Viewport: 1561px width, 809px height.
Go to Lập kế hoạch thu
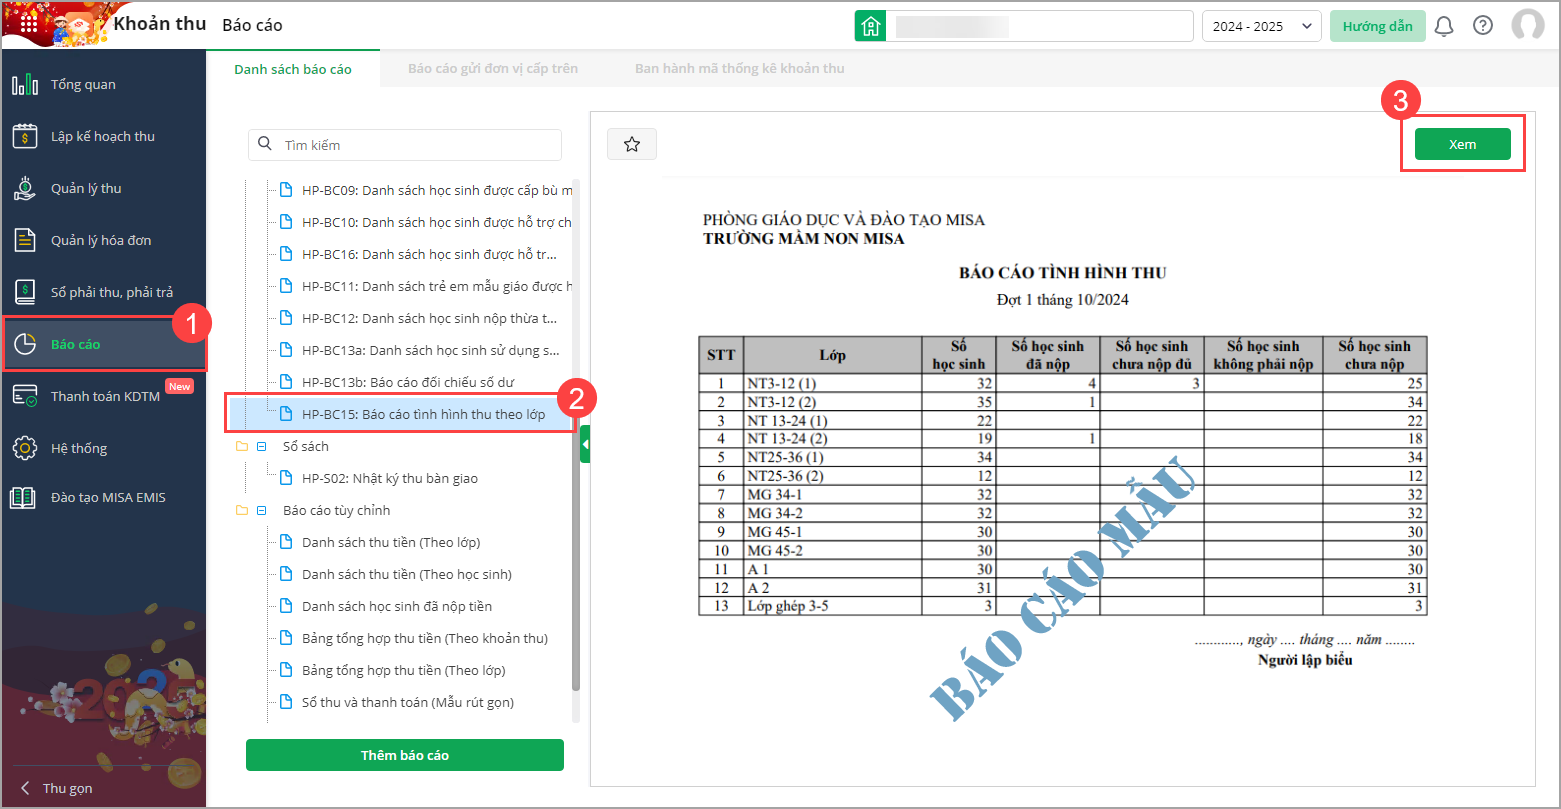pos(103,136)
